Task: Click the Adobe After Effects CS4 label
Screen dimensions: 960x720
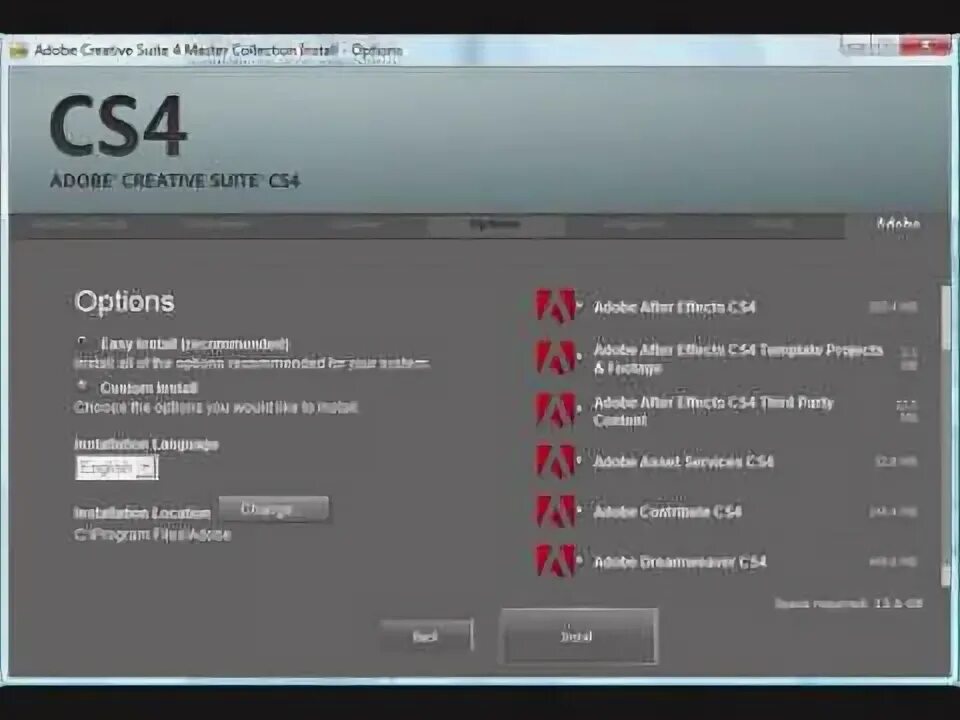Action: click(x=674, y=307)
